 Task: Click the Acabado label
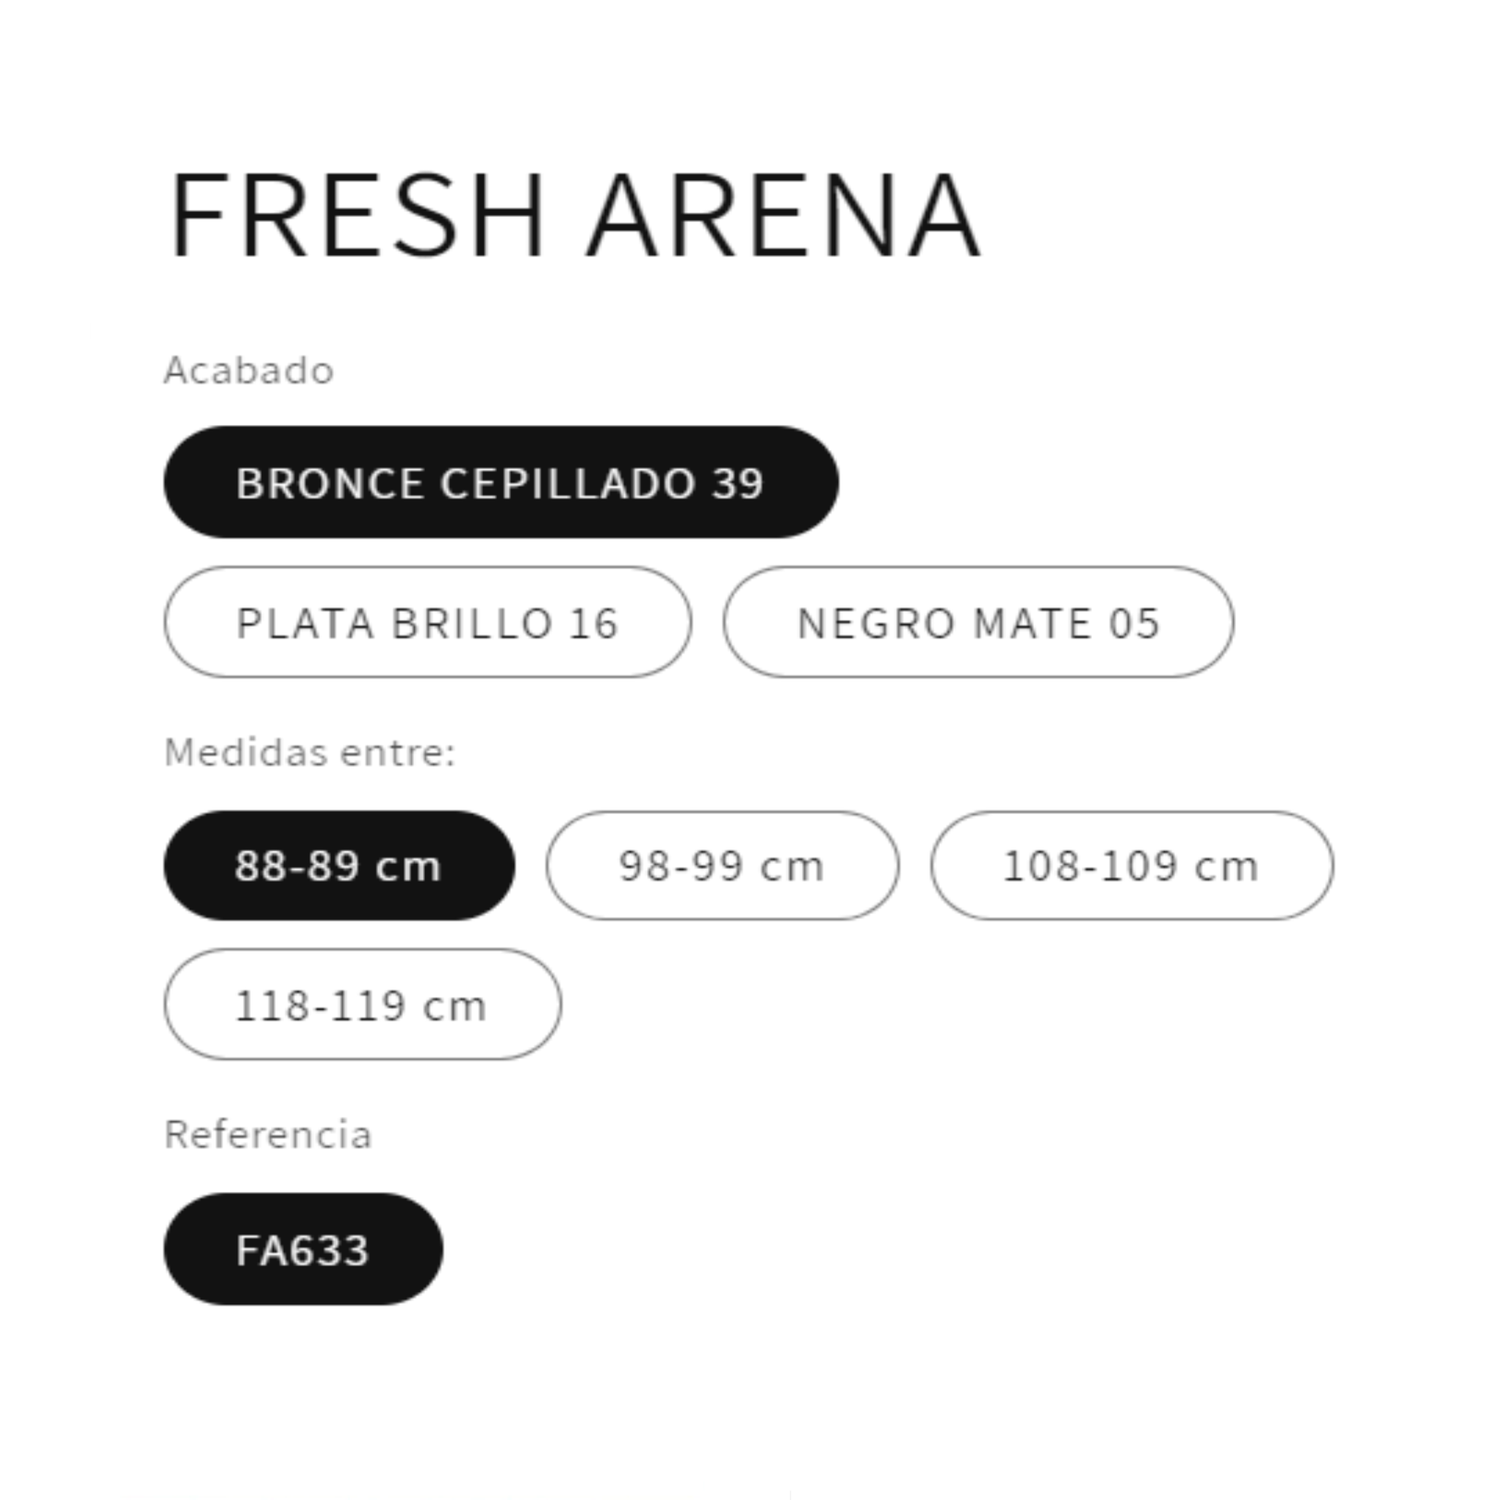click(x=249, y=370)
